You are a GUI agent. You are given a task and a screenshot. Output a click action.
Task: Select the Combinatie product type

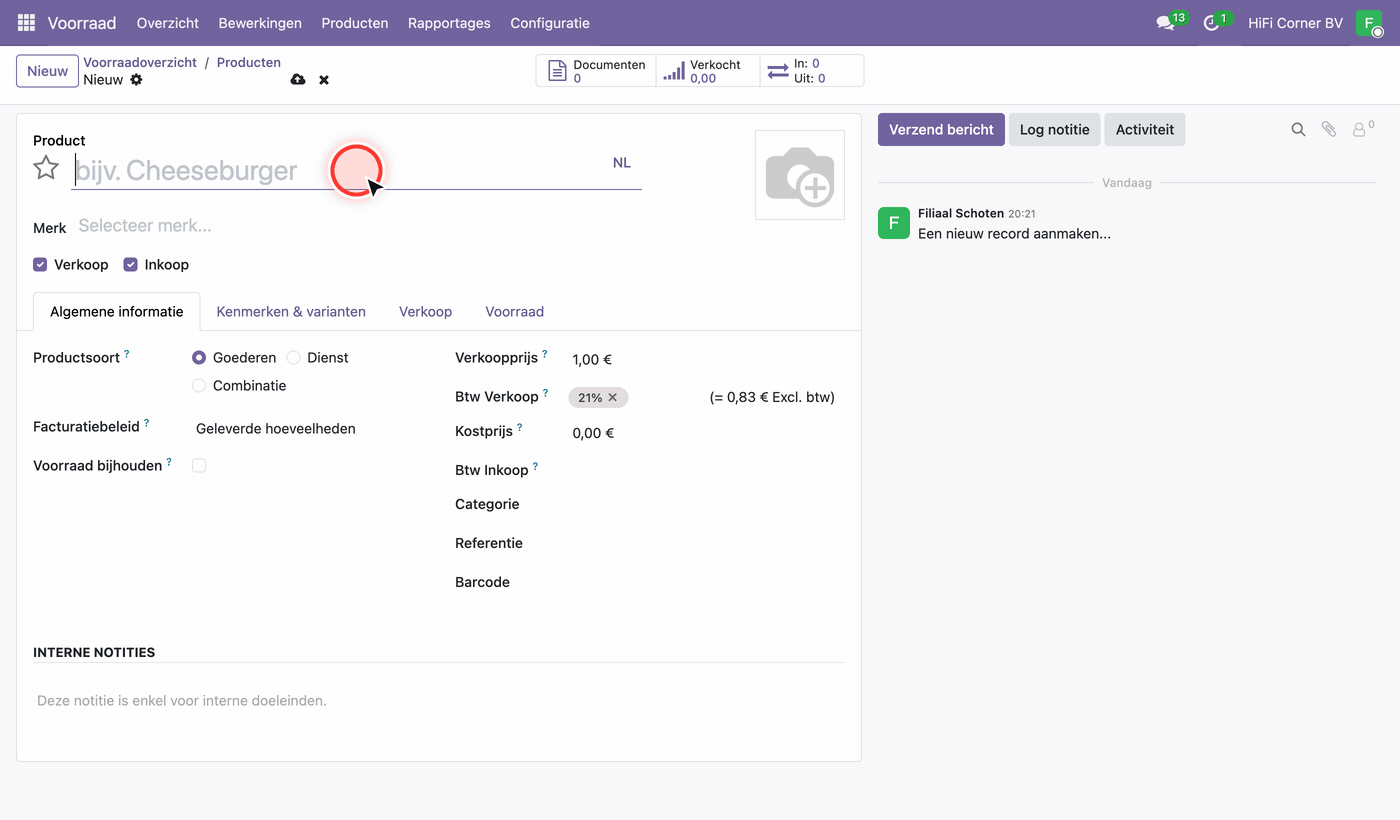coord(199,386)
